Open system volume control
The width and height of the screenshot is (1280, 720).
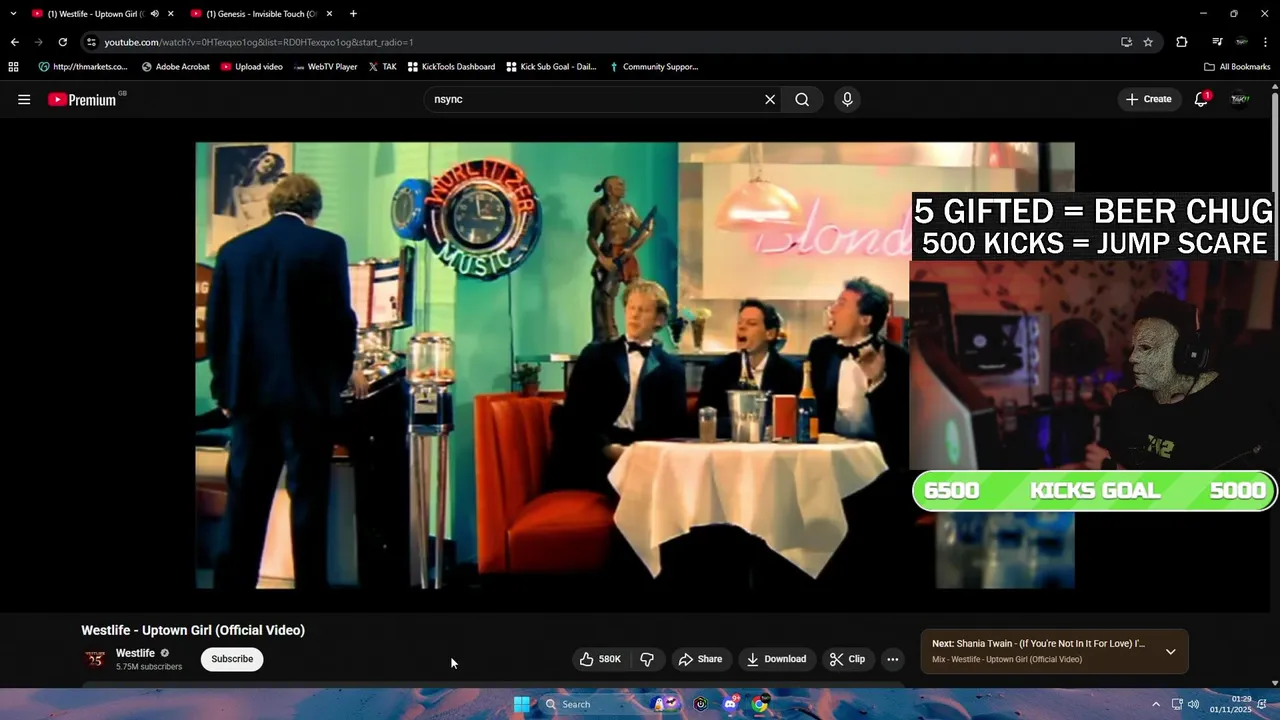pyautogui.click(x=1193, y=704)
